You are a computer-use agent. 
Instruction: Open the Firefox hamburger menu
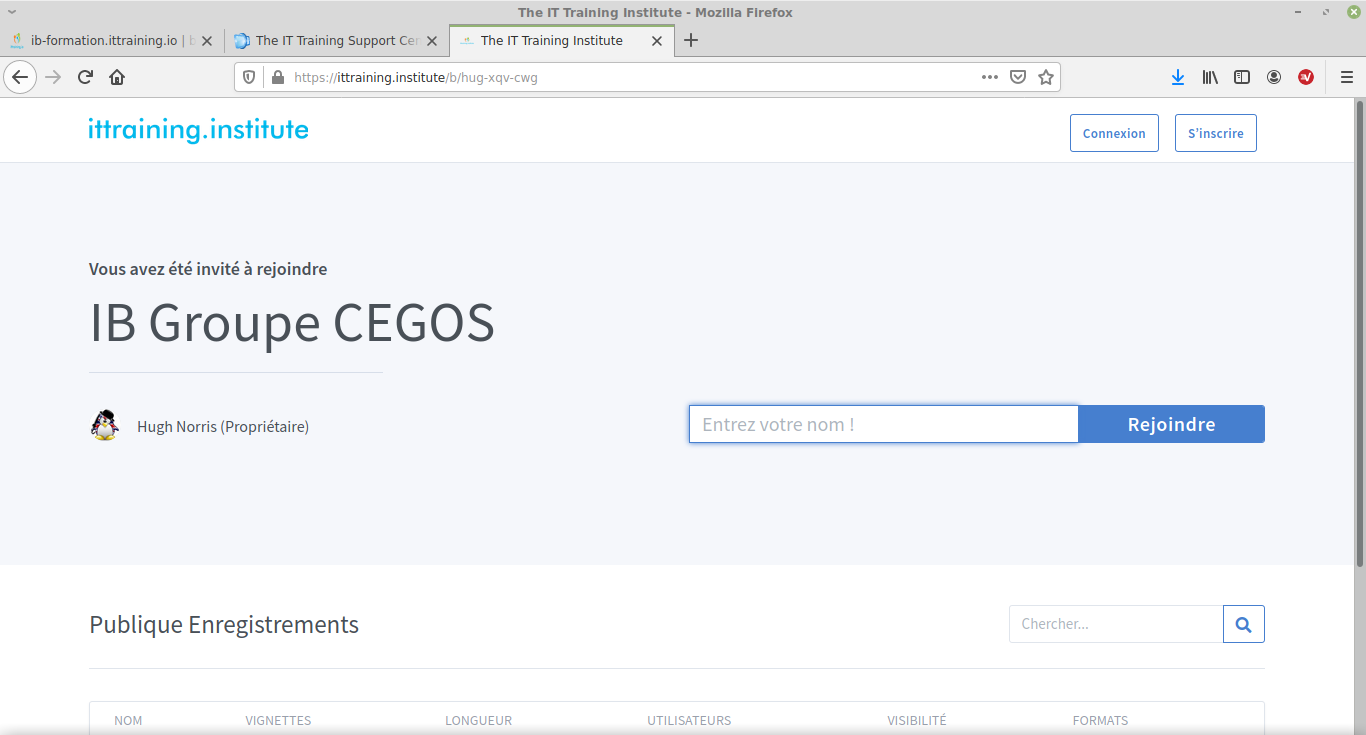click(1346, 77)
